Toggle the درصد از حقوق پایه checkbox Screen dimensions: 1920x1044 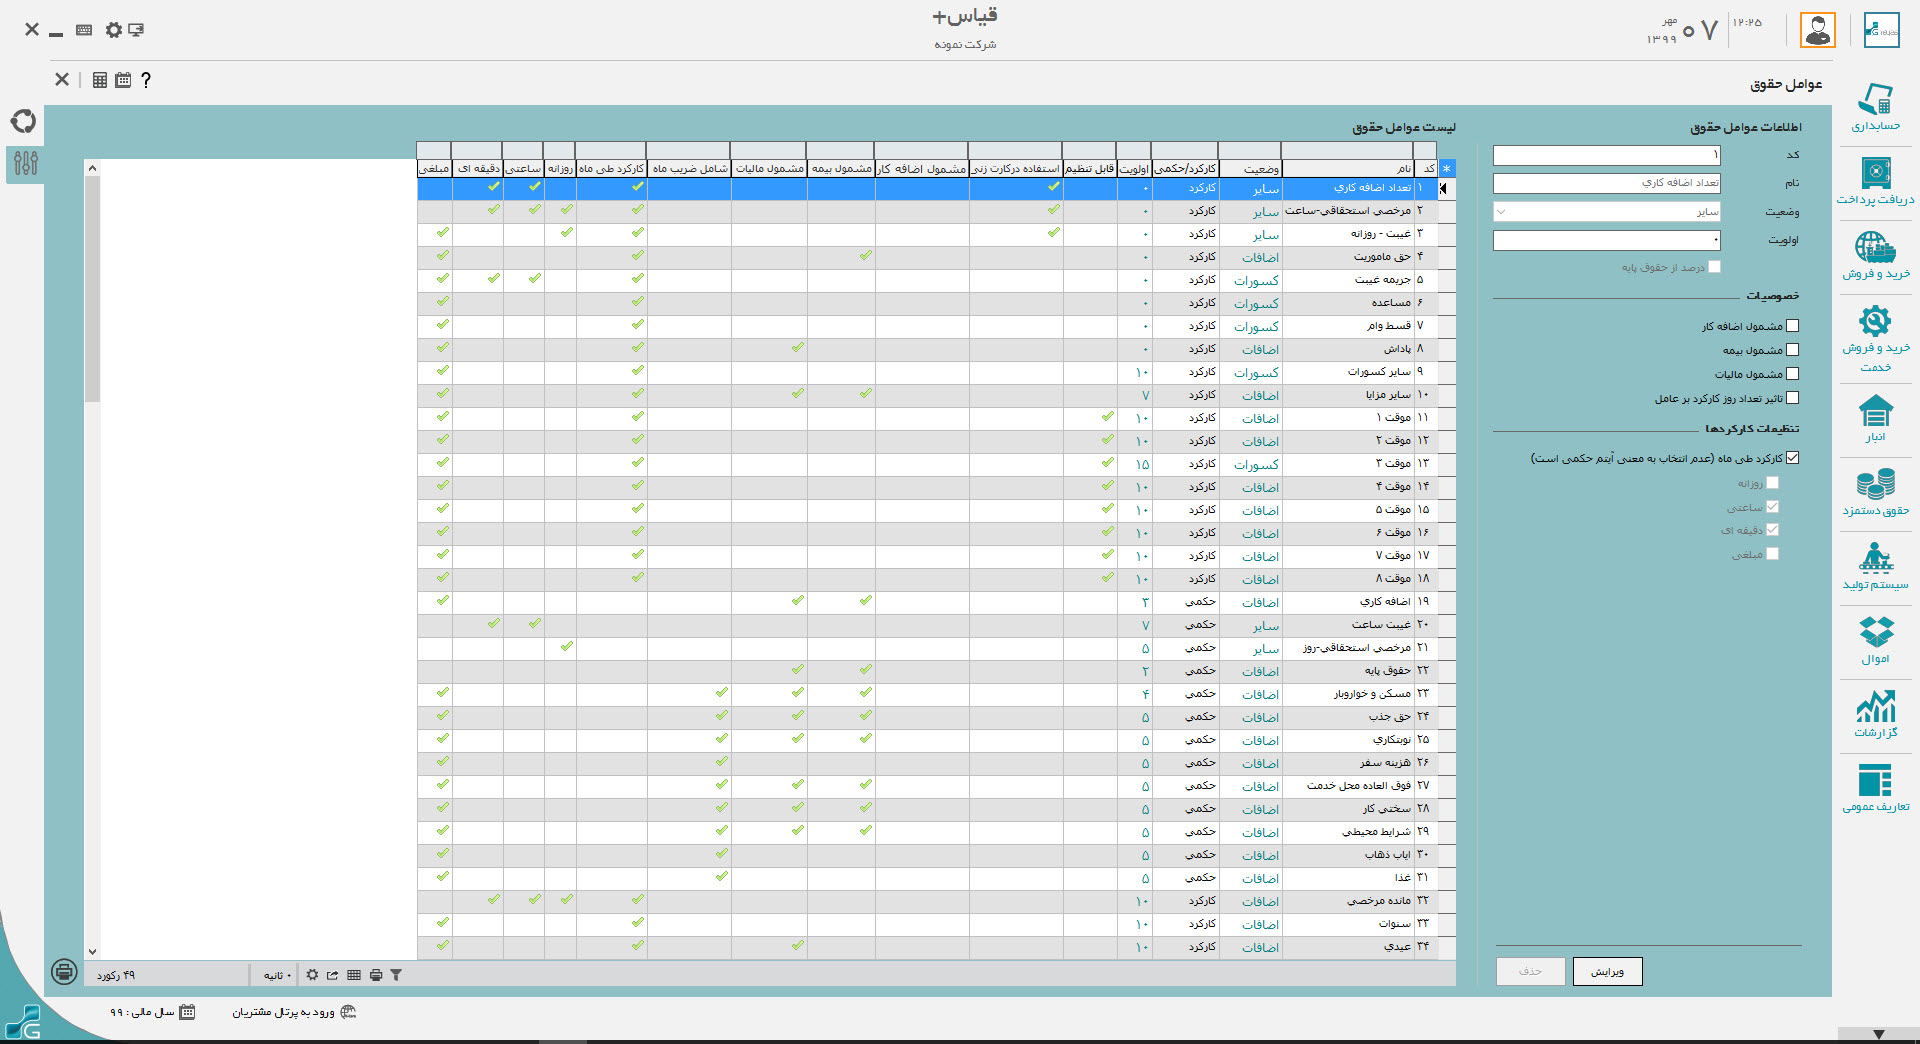tap(1715, 267)
